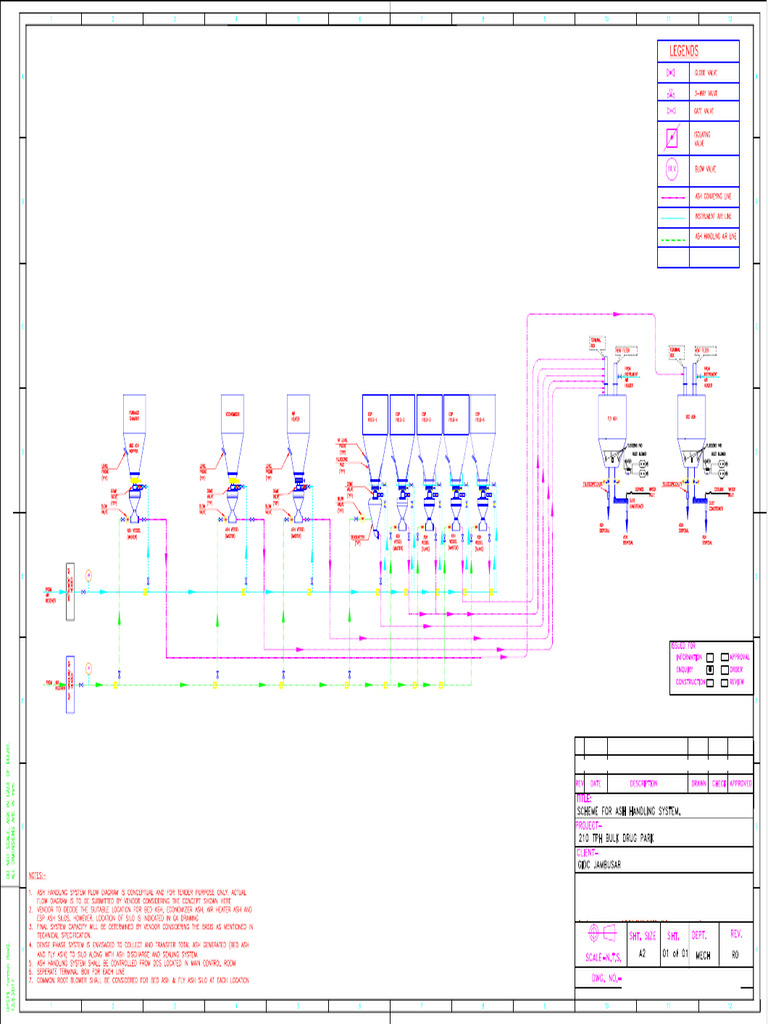The image size is (768, 1024).
Task: Click the 'ISSUED FOR' heading
Action: pos(683,646)
